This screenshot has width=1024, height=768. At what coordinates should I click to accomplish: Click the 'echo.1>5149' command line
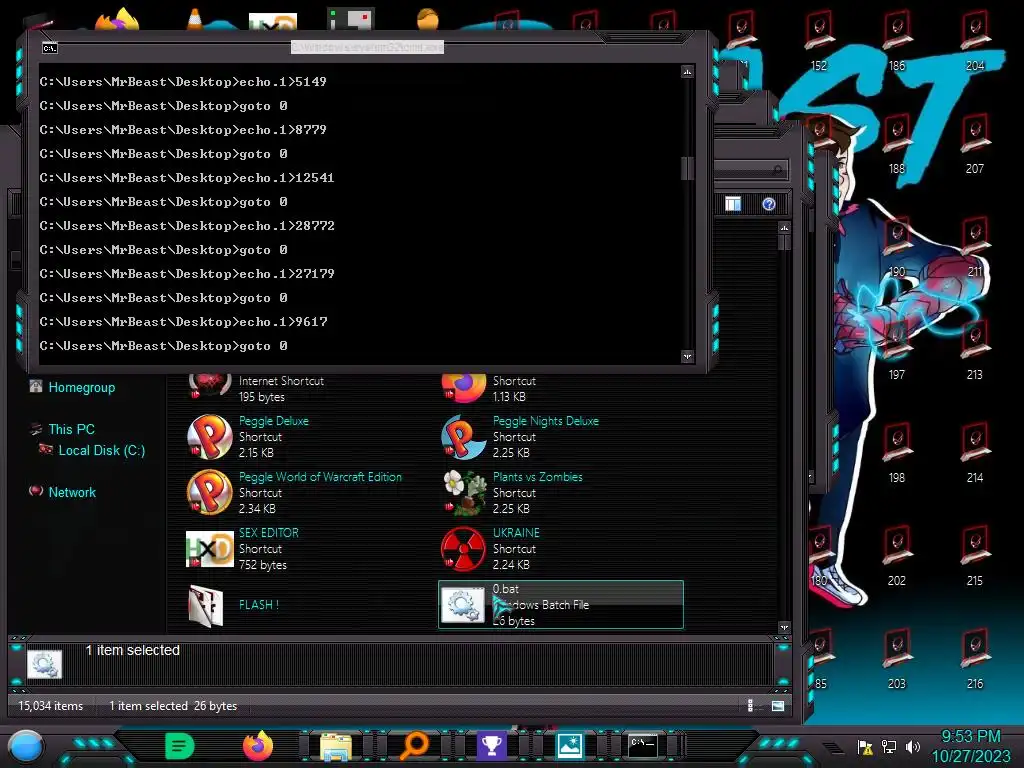pyautogui.click(x=183, y=82)
